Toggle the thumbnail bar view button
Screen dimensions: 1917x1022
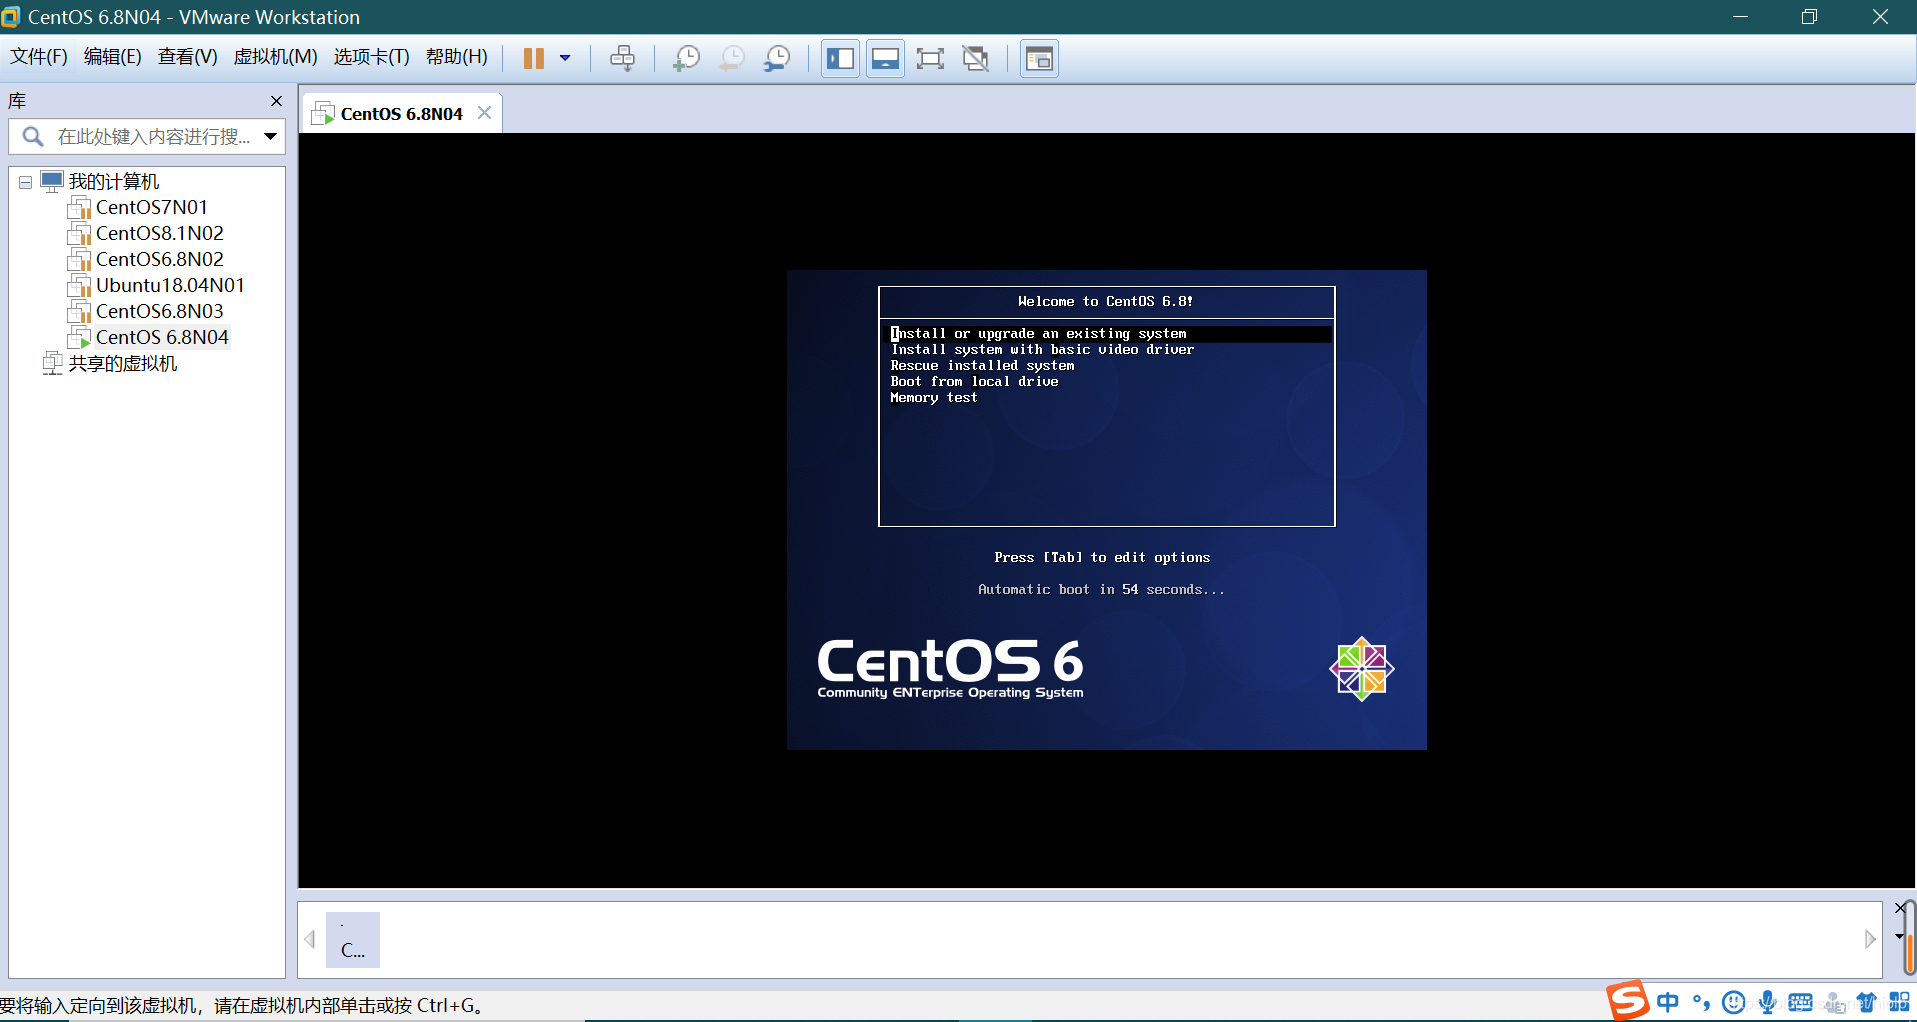885,58
